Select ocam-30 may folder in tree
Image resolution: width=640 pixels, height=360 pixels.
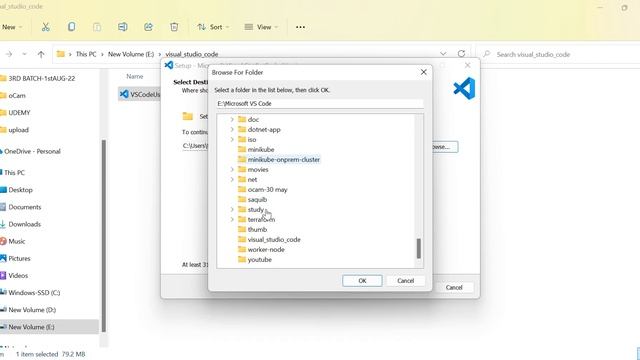(267, 189)
